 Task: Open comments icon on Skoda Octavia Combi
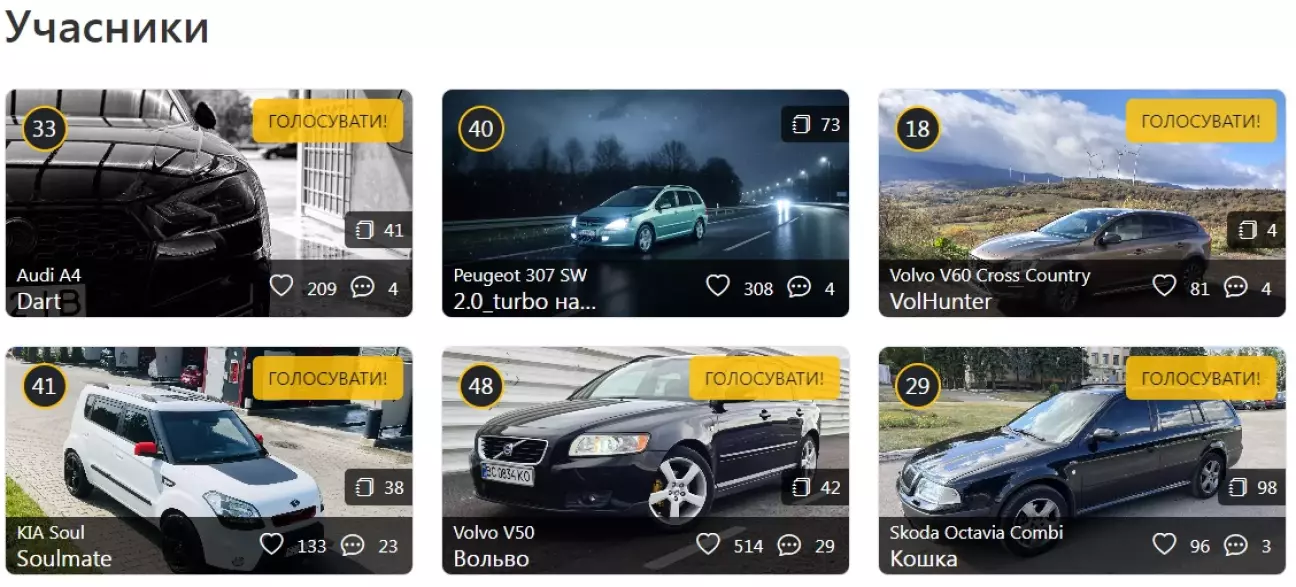1236,545
